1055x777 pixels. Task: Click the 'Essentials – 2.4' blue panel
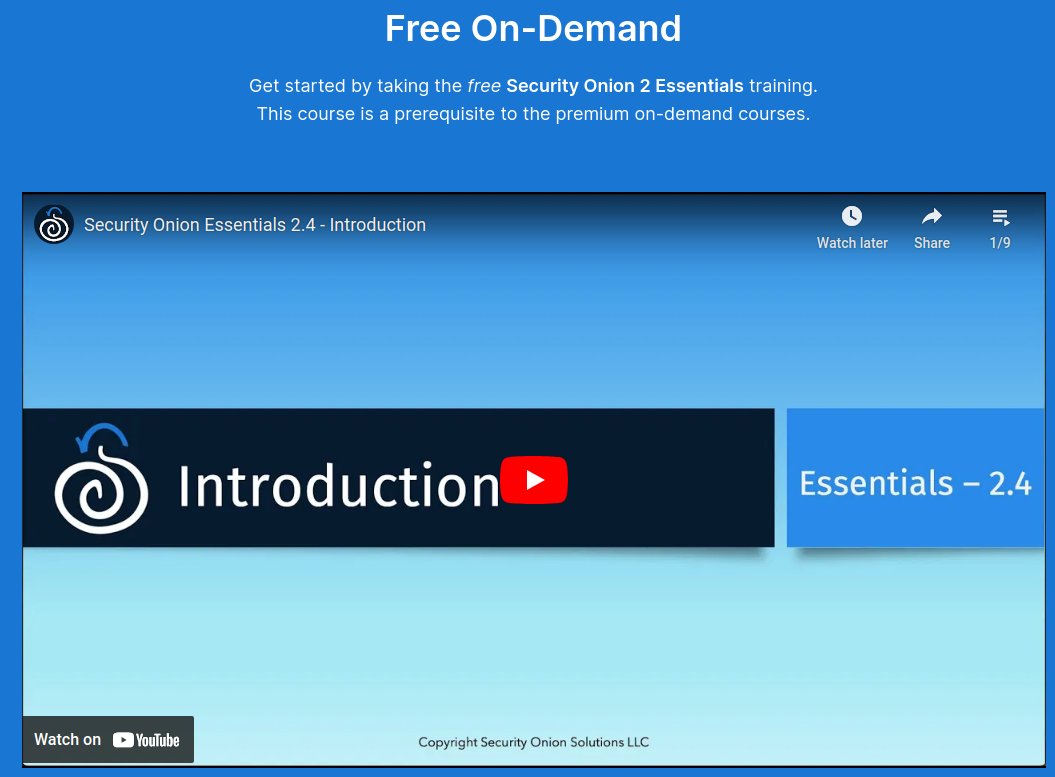[915, 478]
